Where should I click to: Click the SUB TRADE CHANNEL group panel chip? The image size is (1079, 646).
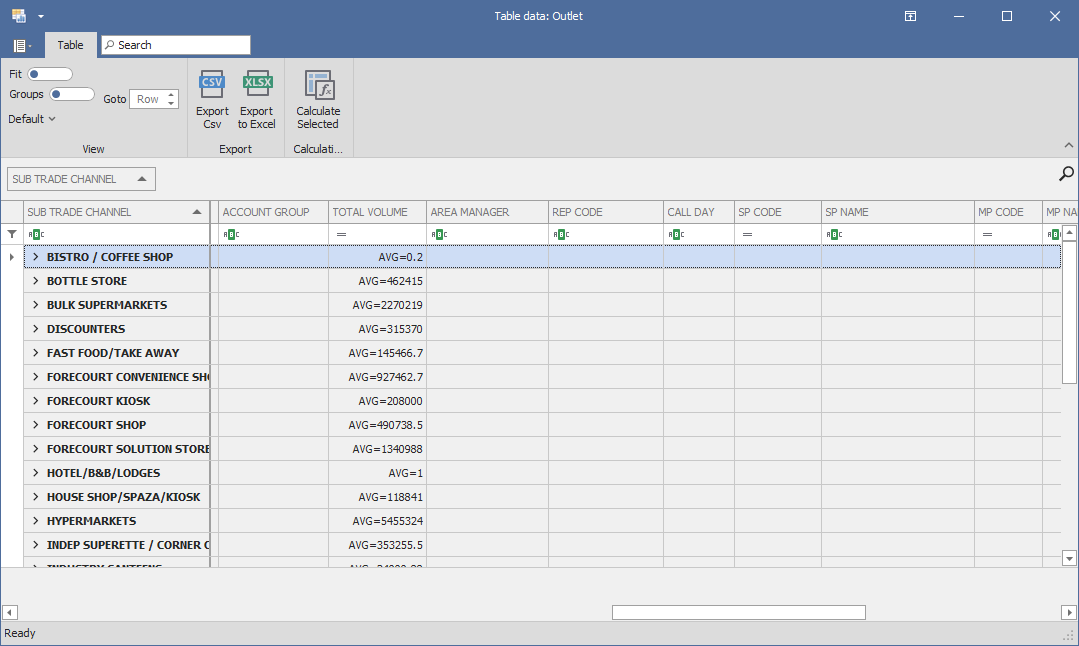tap(81, 179)
